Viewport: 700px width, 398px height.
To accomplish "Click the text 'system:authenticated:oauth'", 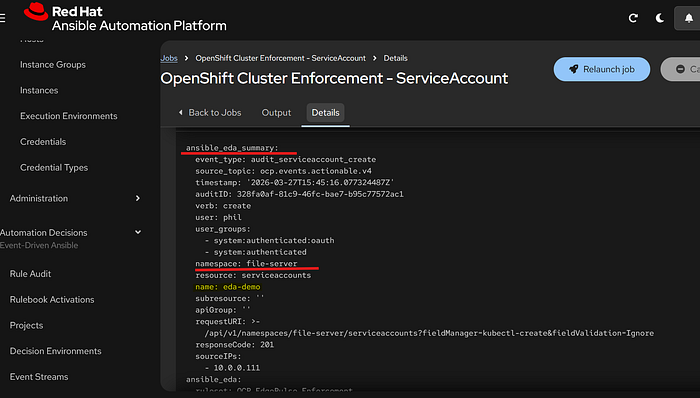I will 274,240.
